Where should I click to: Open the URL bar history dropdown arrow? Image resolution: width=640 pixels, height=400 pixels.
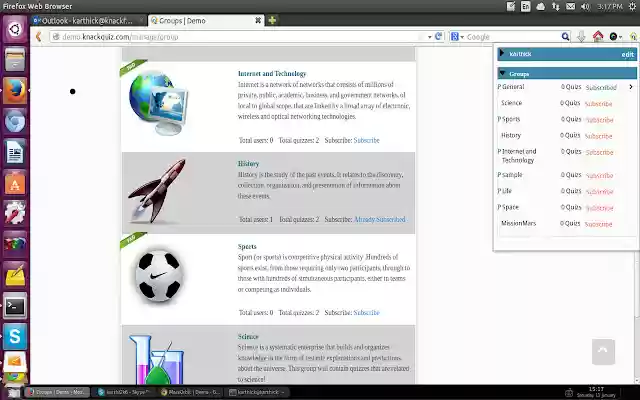pos(429,37)
